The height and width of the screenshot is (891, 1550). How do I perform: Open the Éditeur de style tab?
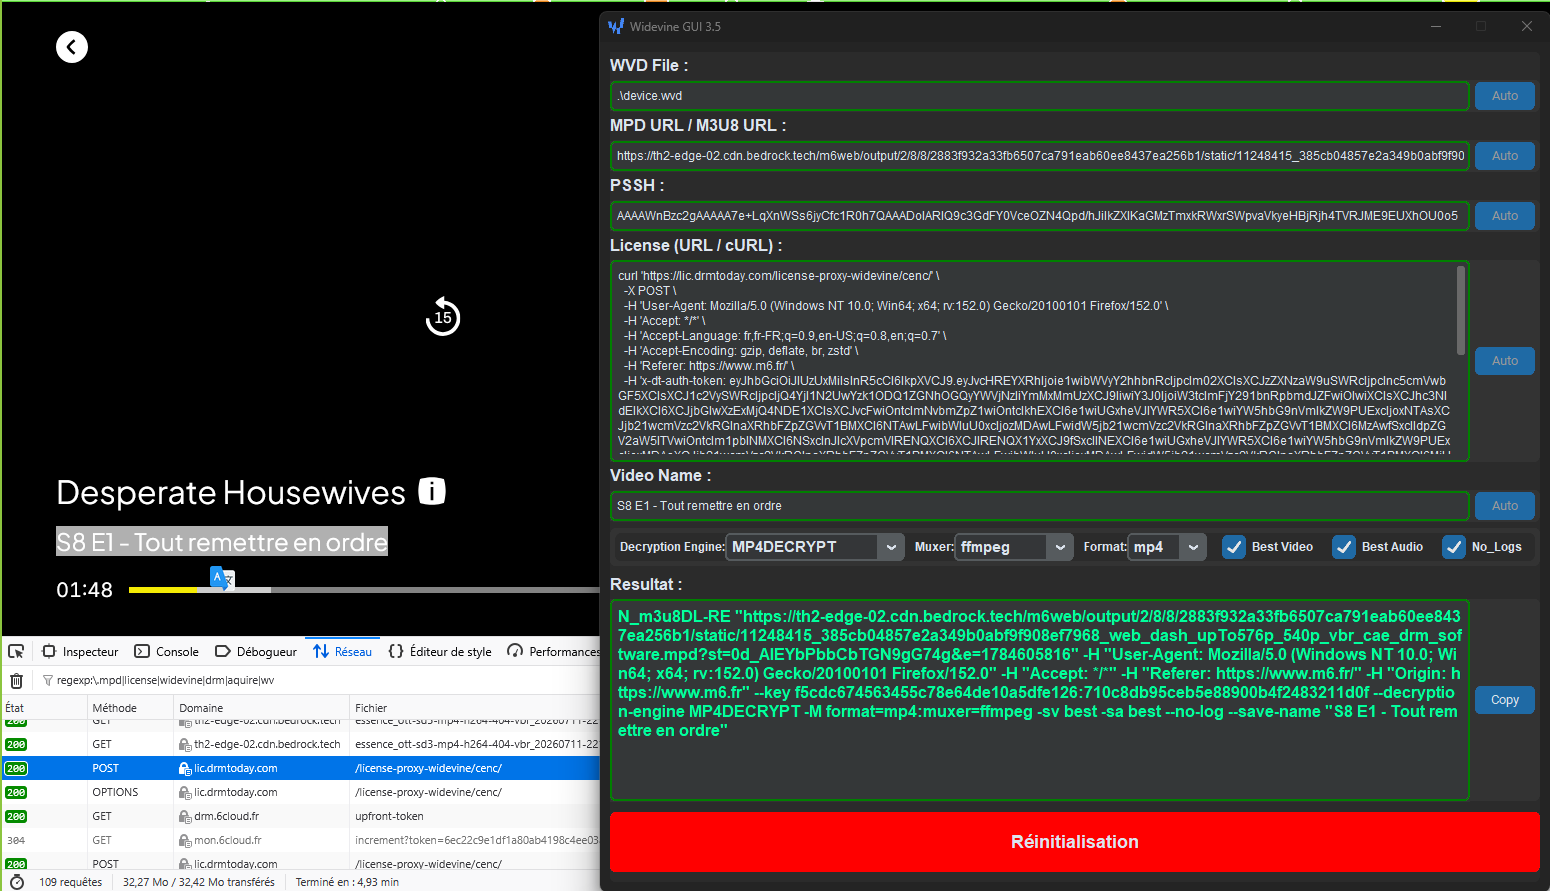point(440,651)
